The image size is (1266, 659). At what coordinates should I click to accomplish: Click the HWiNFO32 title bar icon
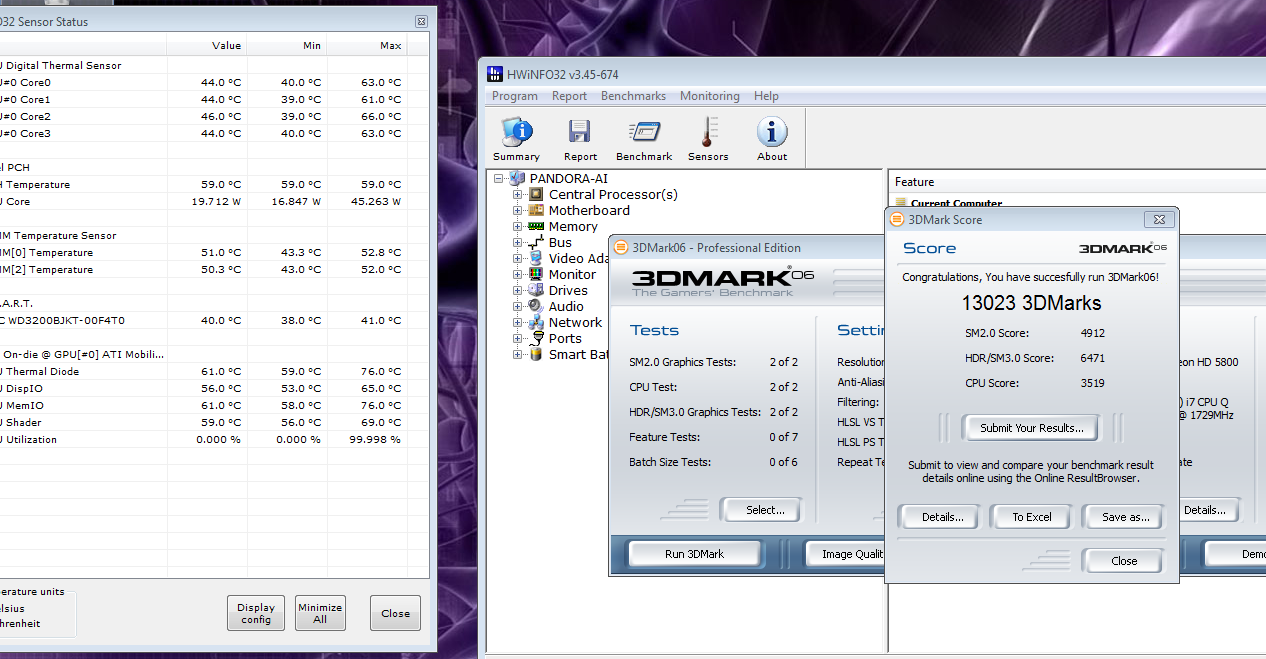(495, 74)
